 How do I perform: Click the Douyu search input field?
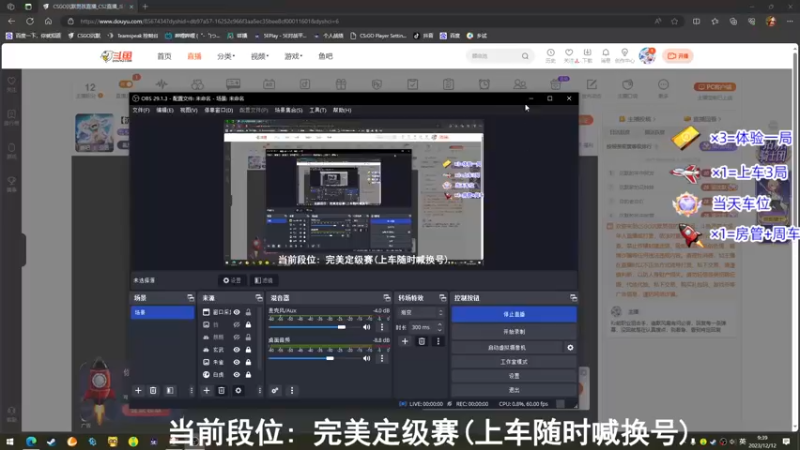pos(494,56)
